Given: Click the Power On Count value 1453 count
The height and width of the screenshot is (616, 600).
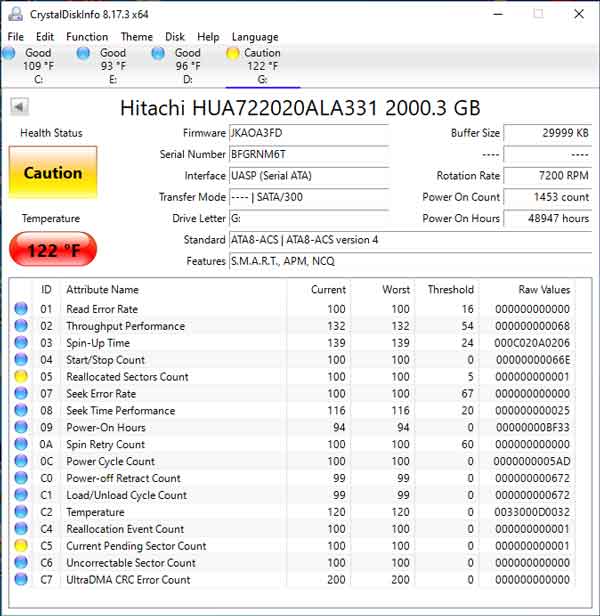Looking at the screenshot, I should coord(548,197).
